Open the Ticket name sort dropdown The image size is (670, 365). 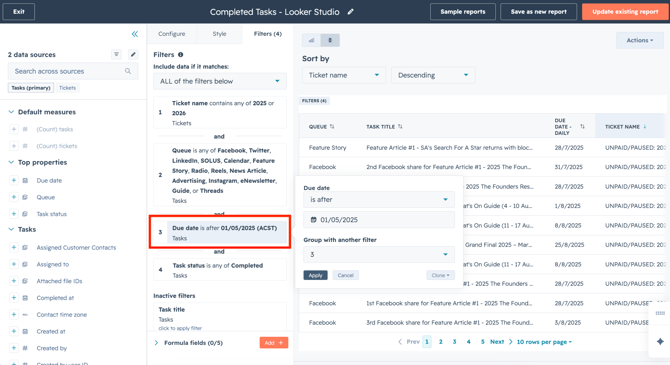pyautogui.click(x=344, y=75)
